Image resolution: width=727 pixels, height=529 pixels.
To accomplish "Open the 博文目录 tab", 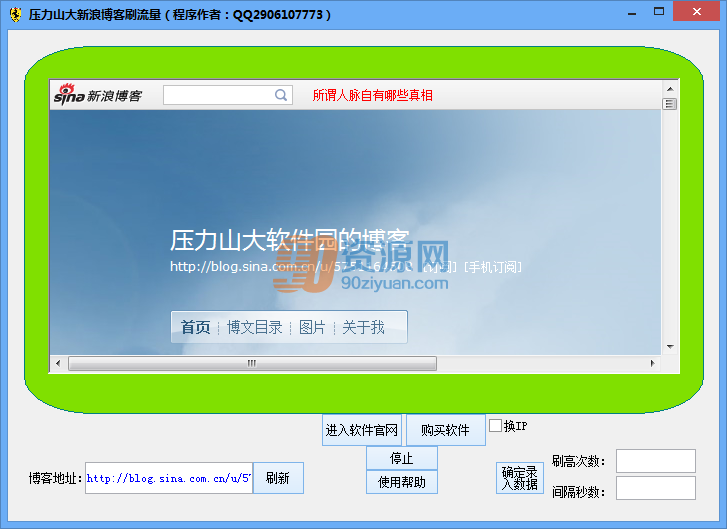I will 254,327.
